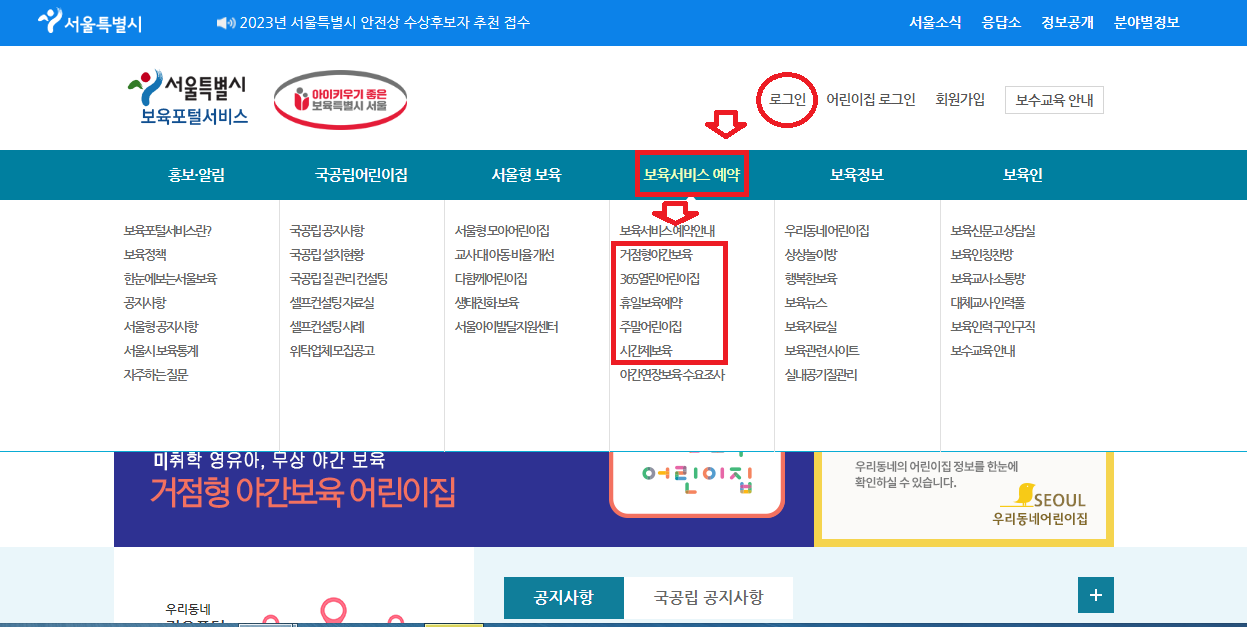
Task: Select 실내공기질관리 submenu item
Action: 821,375
